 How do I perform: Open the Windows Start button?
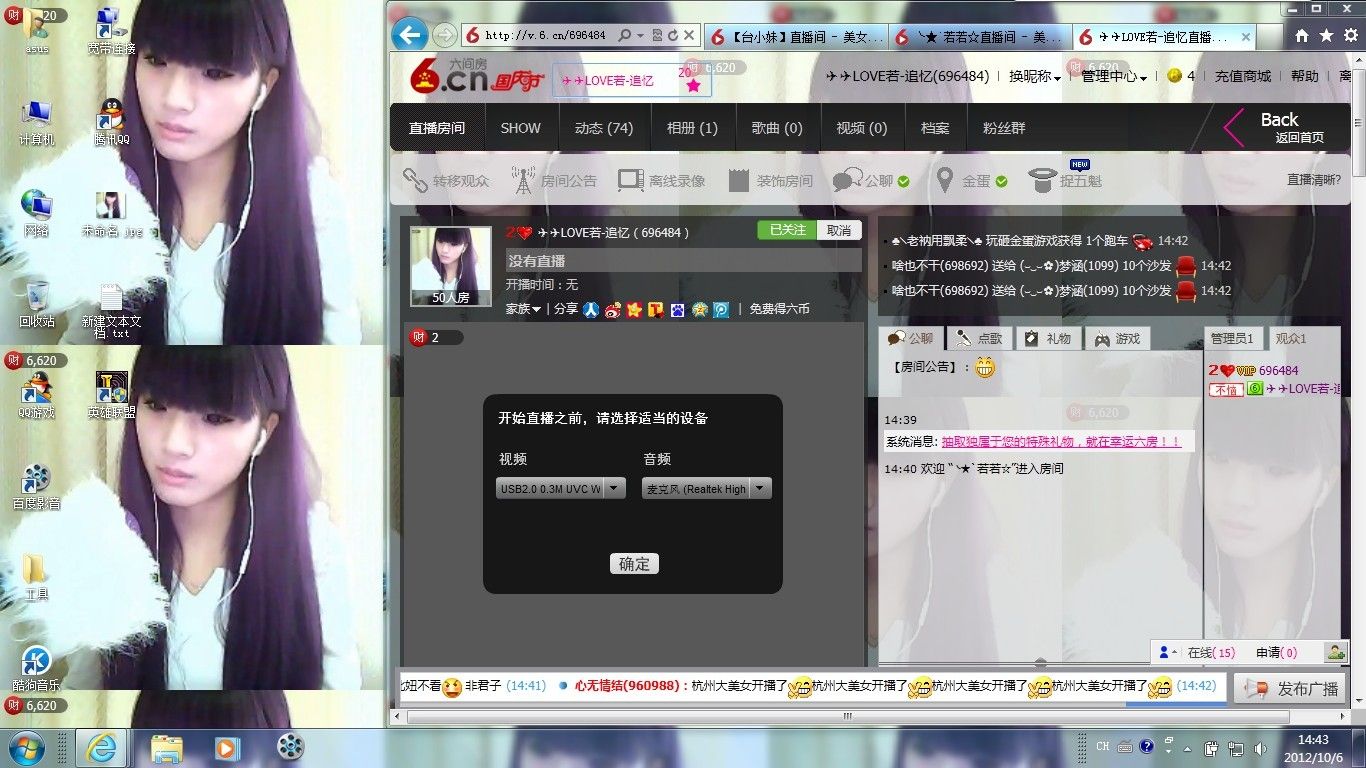coord(26,747)
